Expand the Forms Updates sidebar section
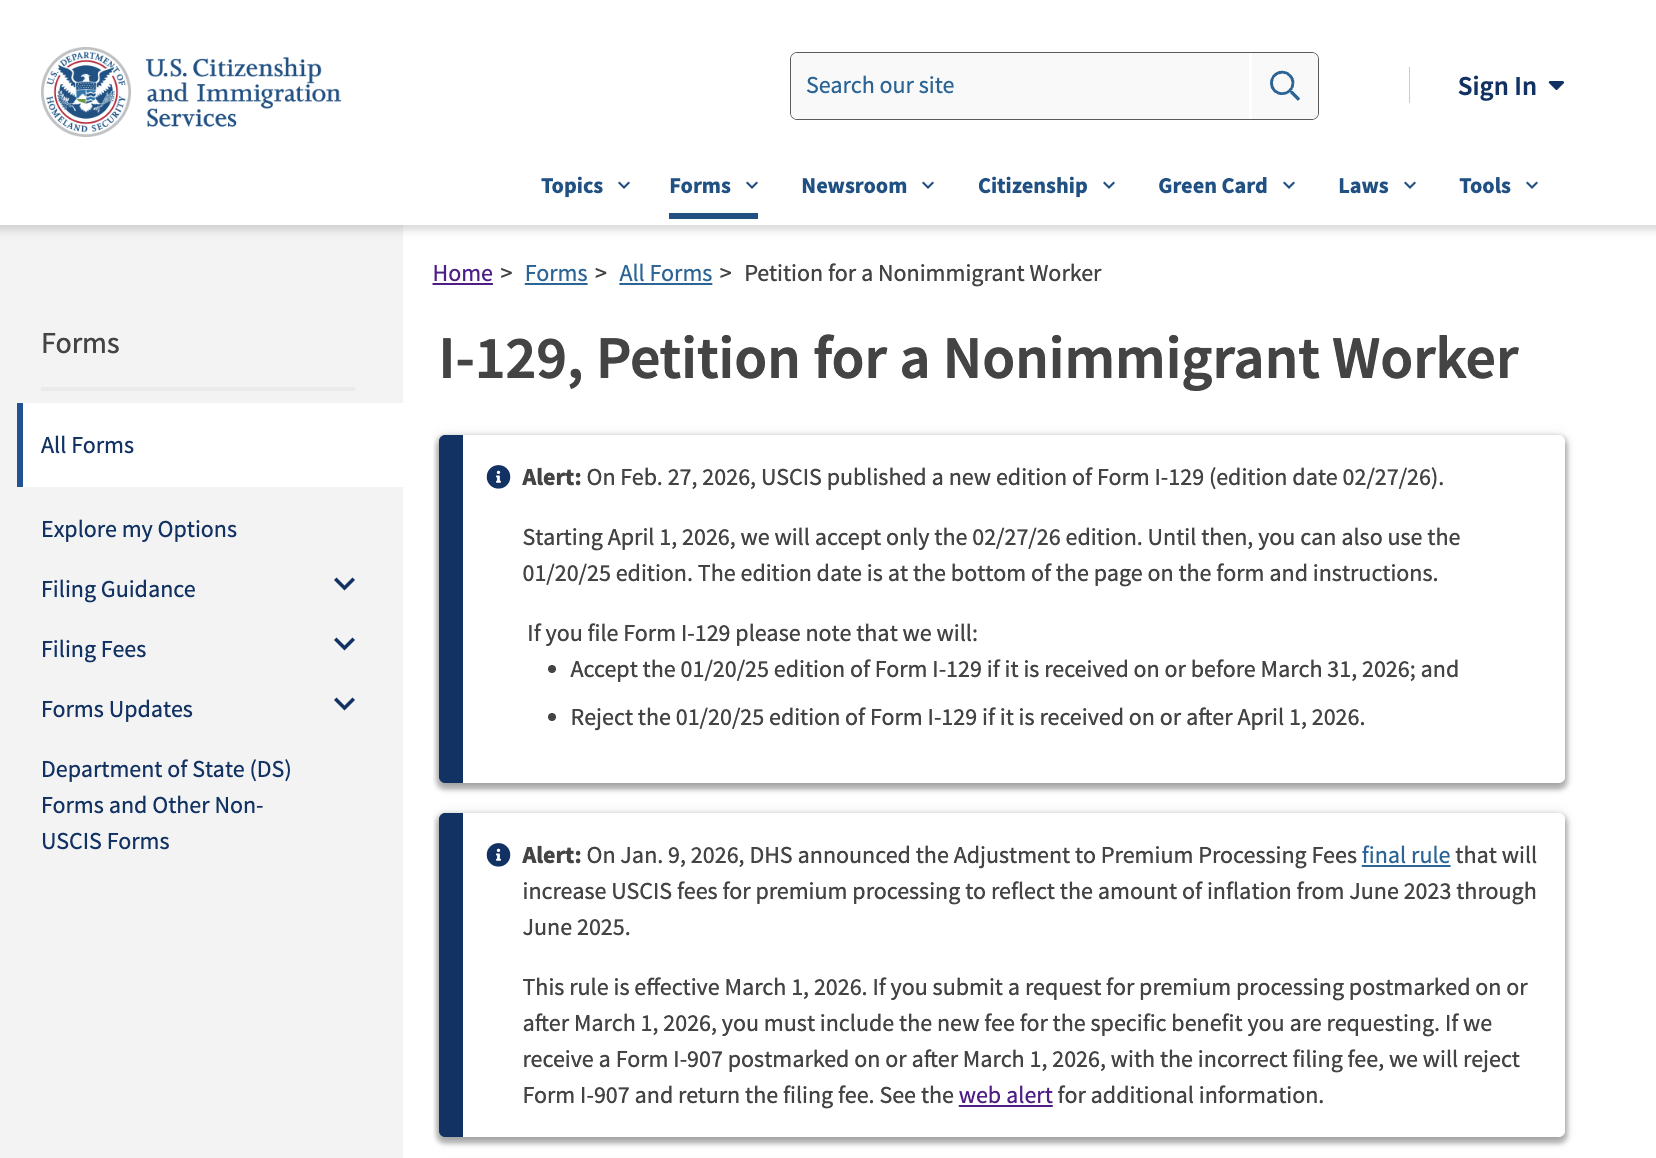This screenshot has height=1158, width=1656. 344,705
